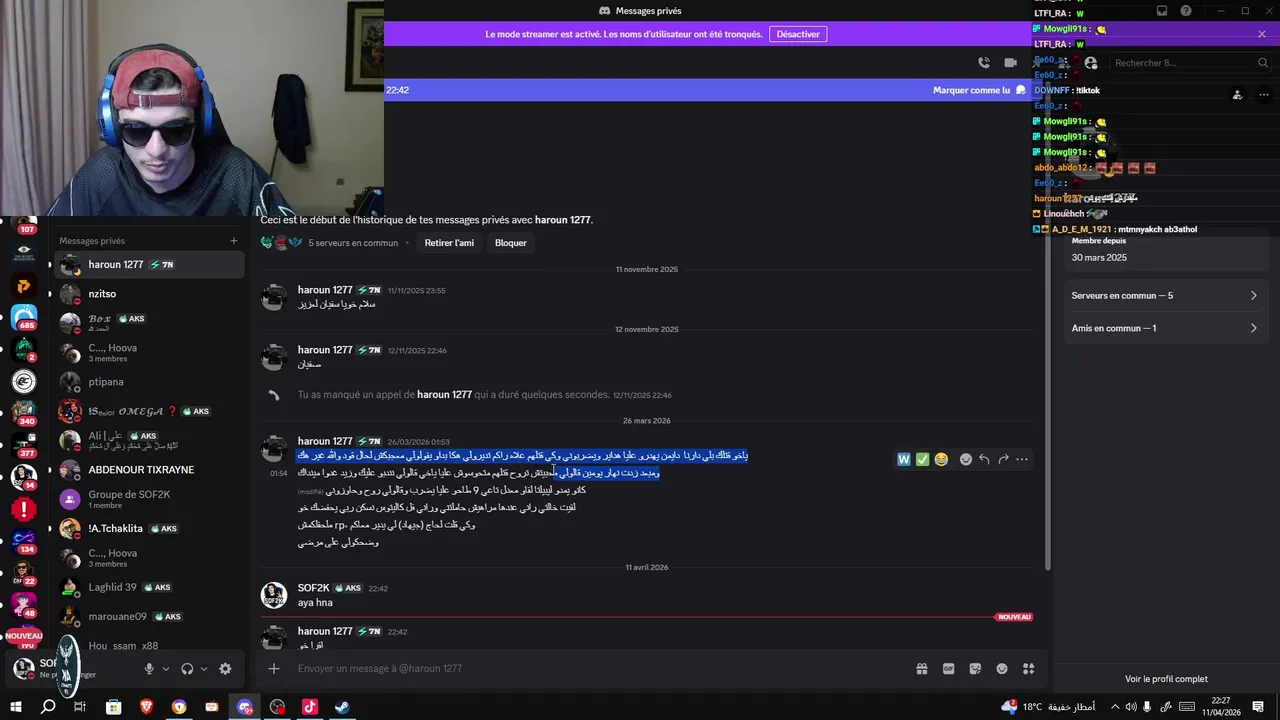This screenshot has width=1280, height=720.
Task: Open server with 340 notification badge
Action: pos(24,412)
